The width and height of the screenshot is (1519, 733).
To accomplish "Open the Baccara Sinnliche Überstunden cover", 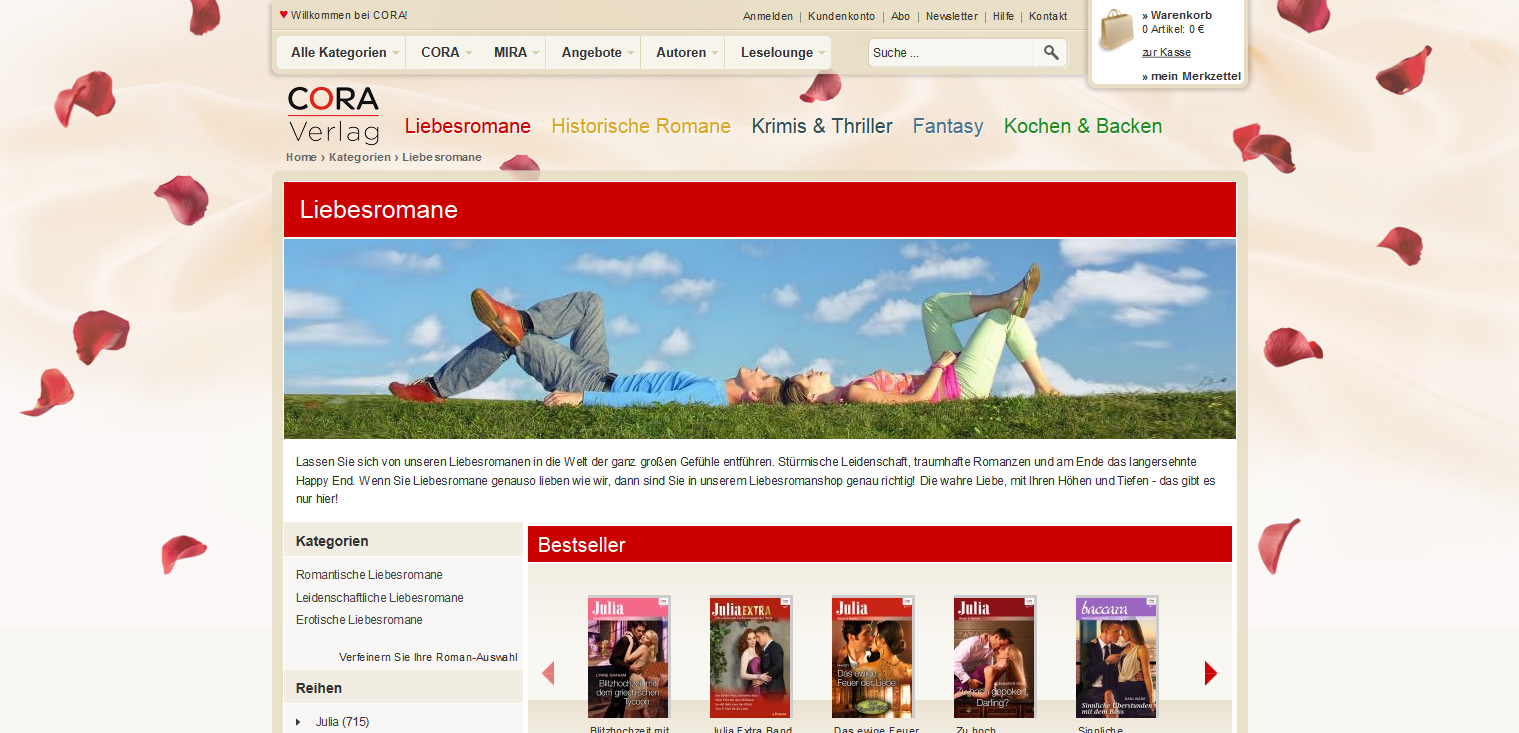I will [1117, 657].
